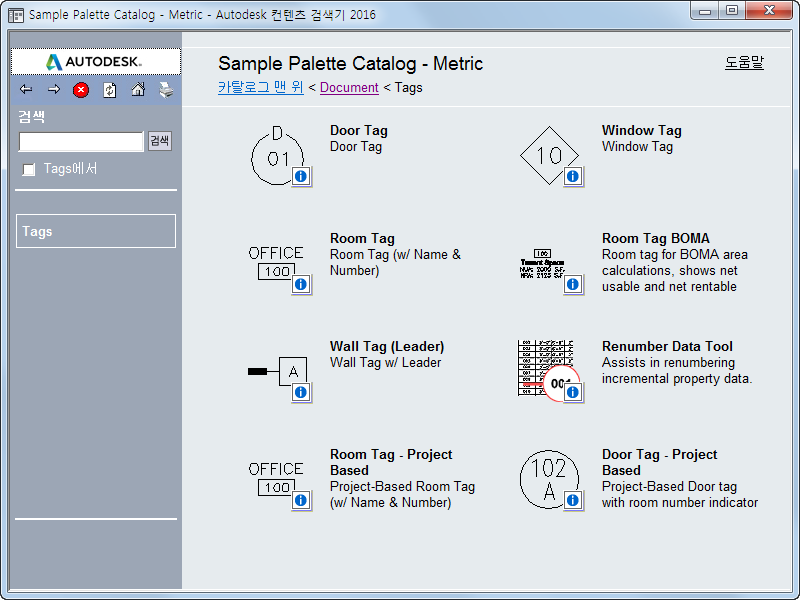800x600 pixels.
Task: Go back with the left arrow icon
Action: click(x=26, y=90)
